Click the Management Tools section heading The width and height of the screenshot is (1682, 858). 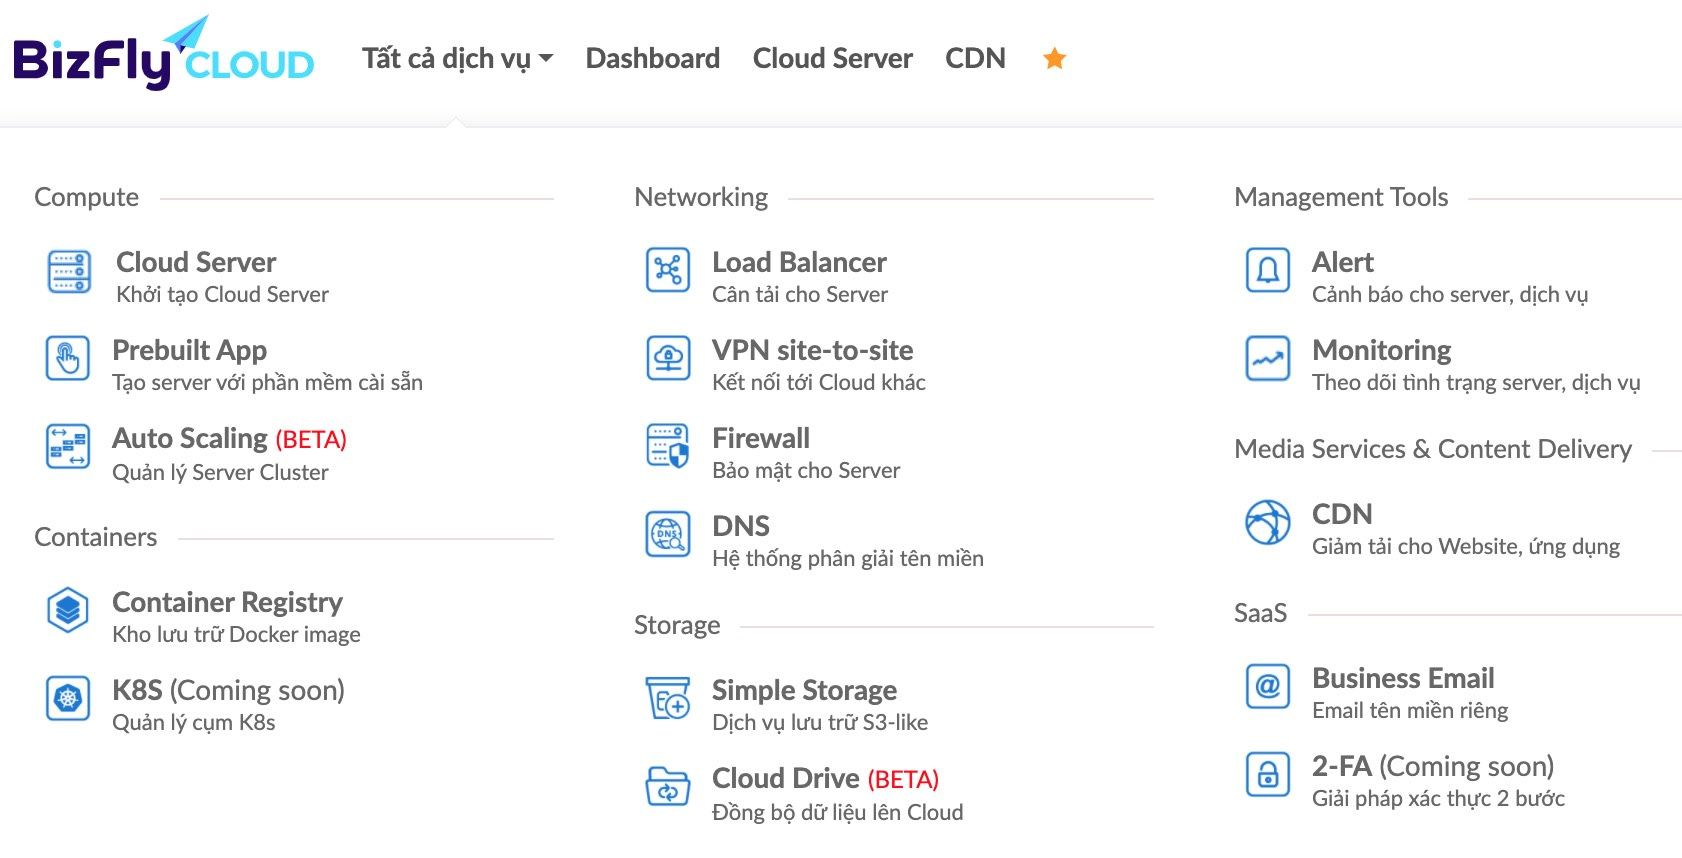click(x=1341, y=197)
